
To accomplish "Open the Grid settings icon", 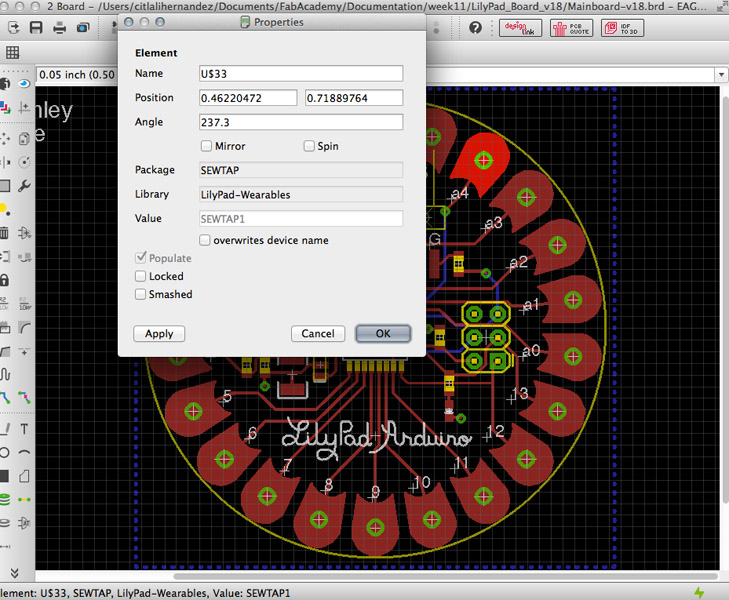I will [x=13, y=52].
